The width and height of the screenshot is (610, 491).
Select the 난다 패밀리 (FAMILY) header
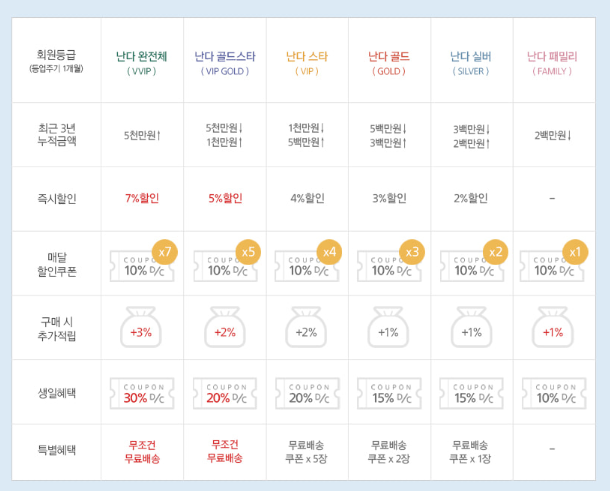pyautogui.click(x=552, y=63)
